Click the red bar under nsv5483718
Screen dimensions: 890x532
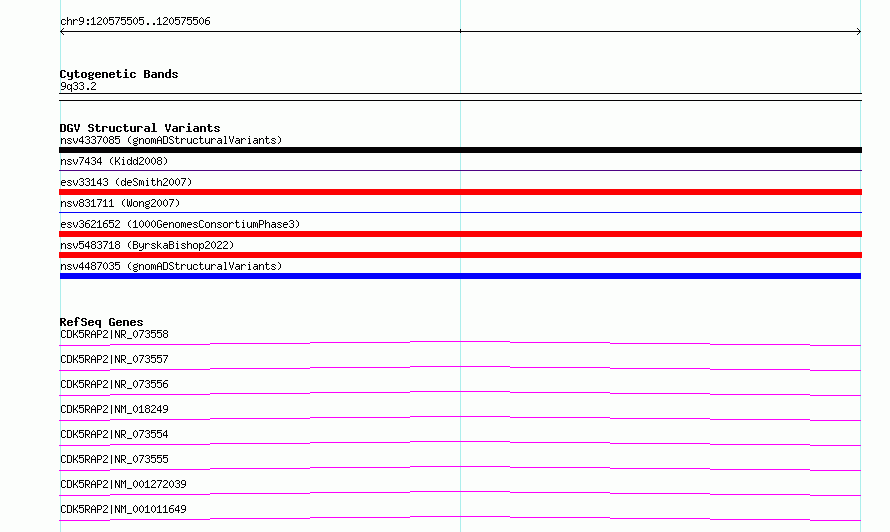[460, 255]
